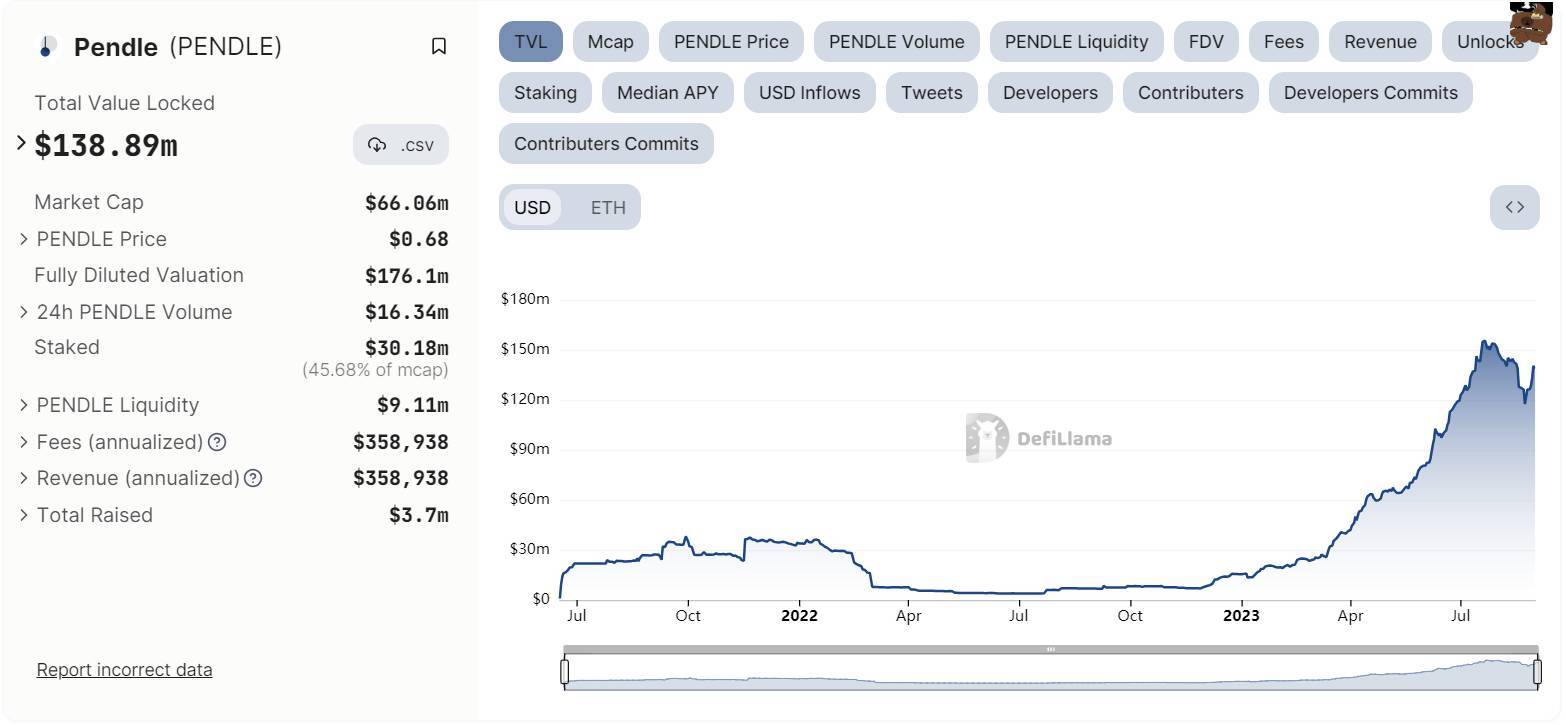Image resolution: width=1566 pixels, height=725 pixels.
Task: Toggle the Unlocks chart metric
Action: pos(1490,42)
